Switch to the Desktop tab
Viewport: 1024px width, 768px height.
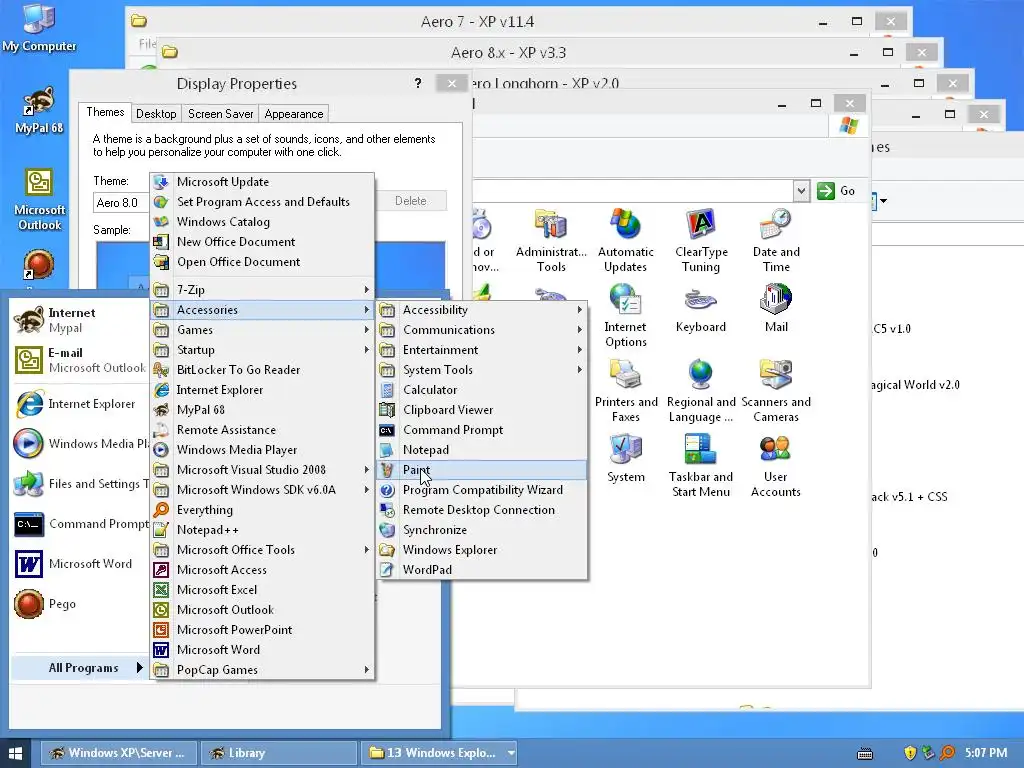click(156, 114)
